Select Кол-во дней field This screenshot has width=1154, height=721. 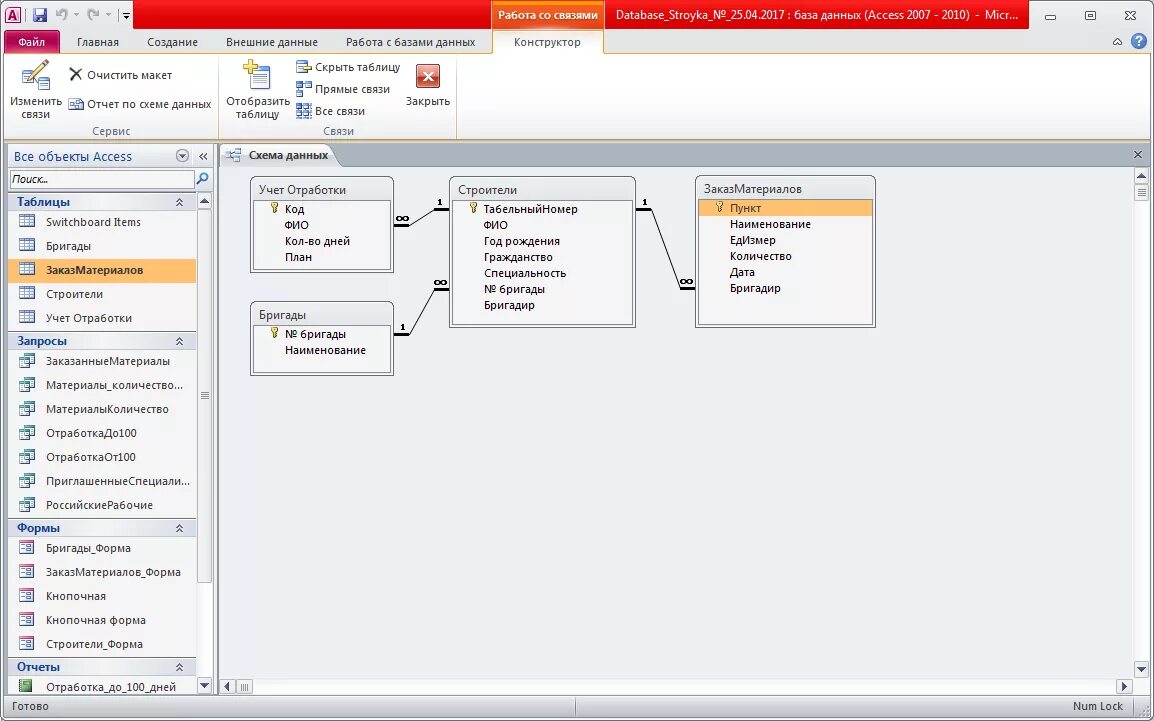317,241
